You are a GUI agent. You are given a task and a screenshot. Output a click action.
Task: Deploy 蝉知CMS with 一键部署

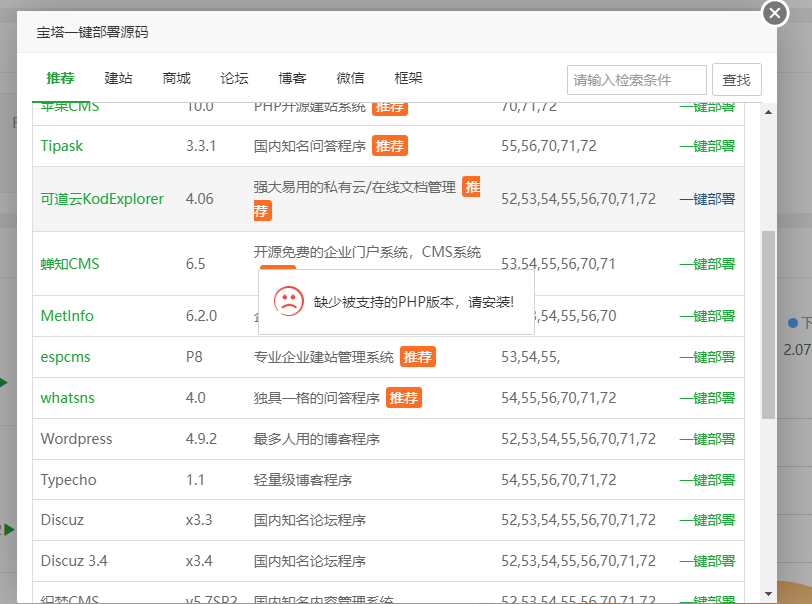pos(707,264)
